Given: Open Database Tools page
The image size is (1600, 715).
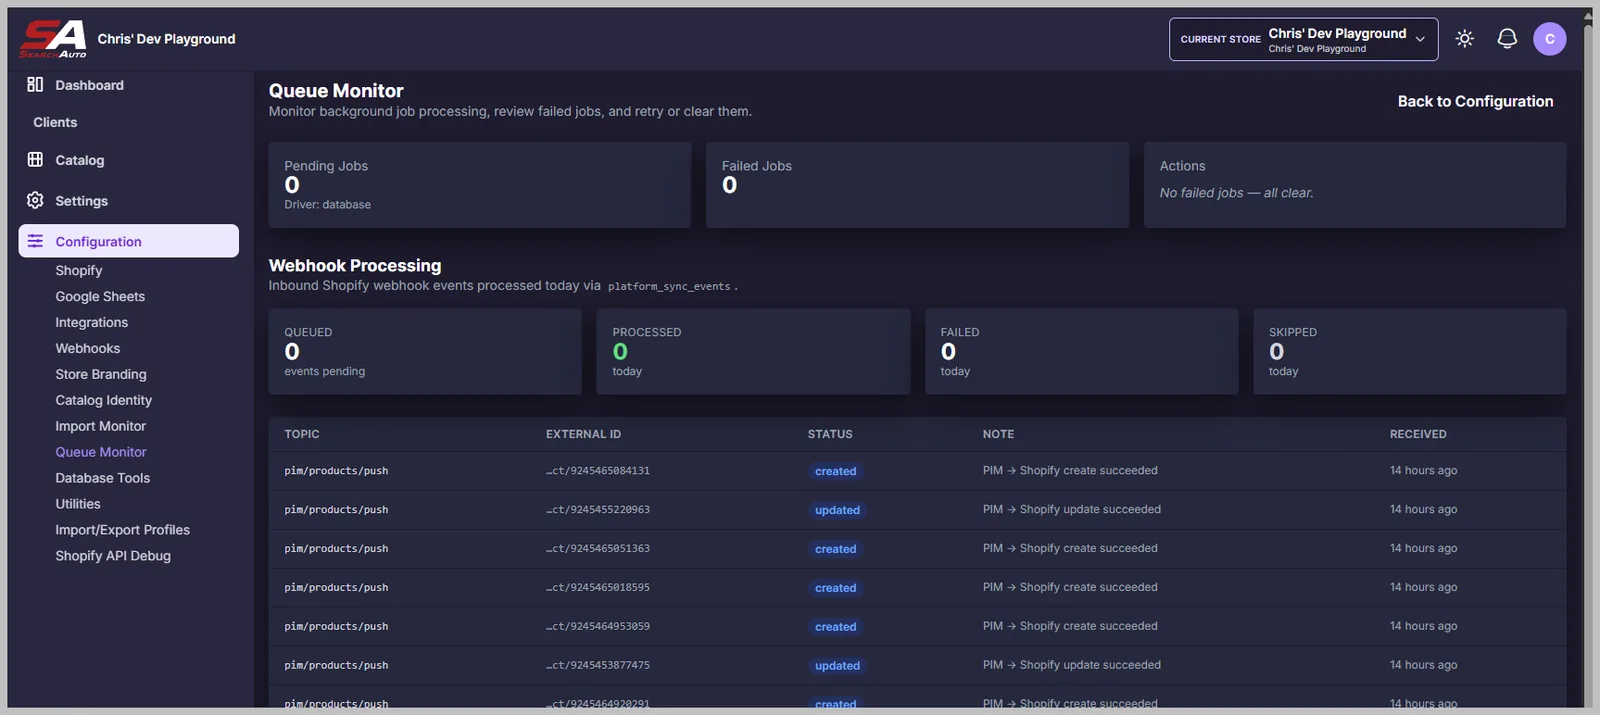Looking at the screenshot, I should pyautogui.click(x=103, y=478).
